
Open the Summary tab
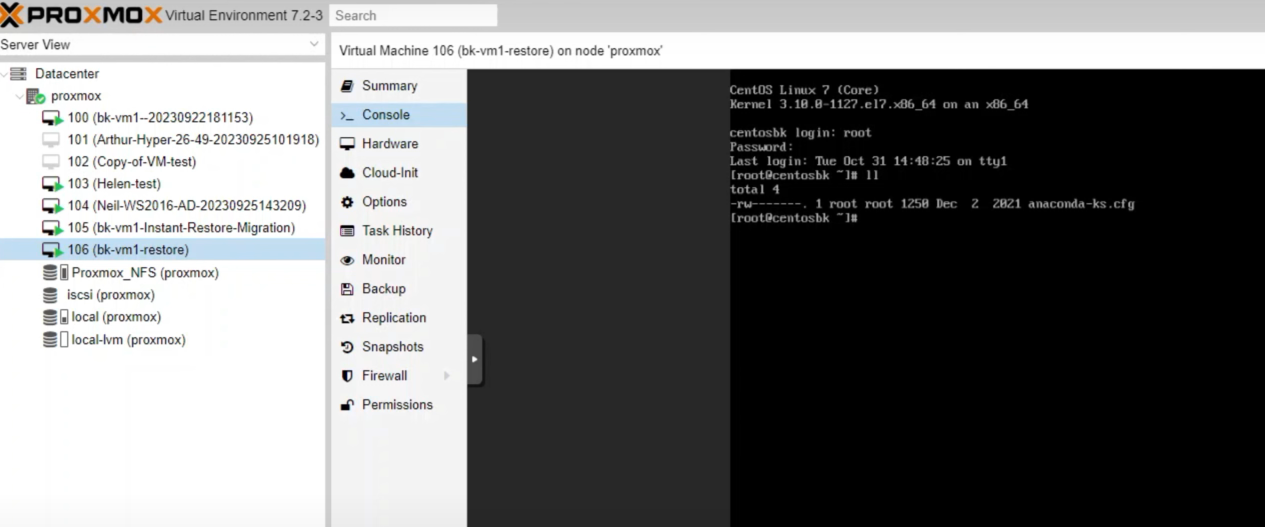click(399, 86)
